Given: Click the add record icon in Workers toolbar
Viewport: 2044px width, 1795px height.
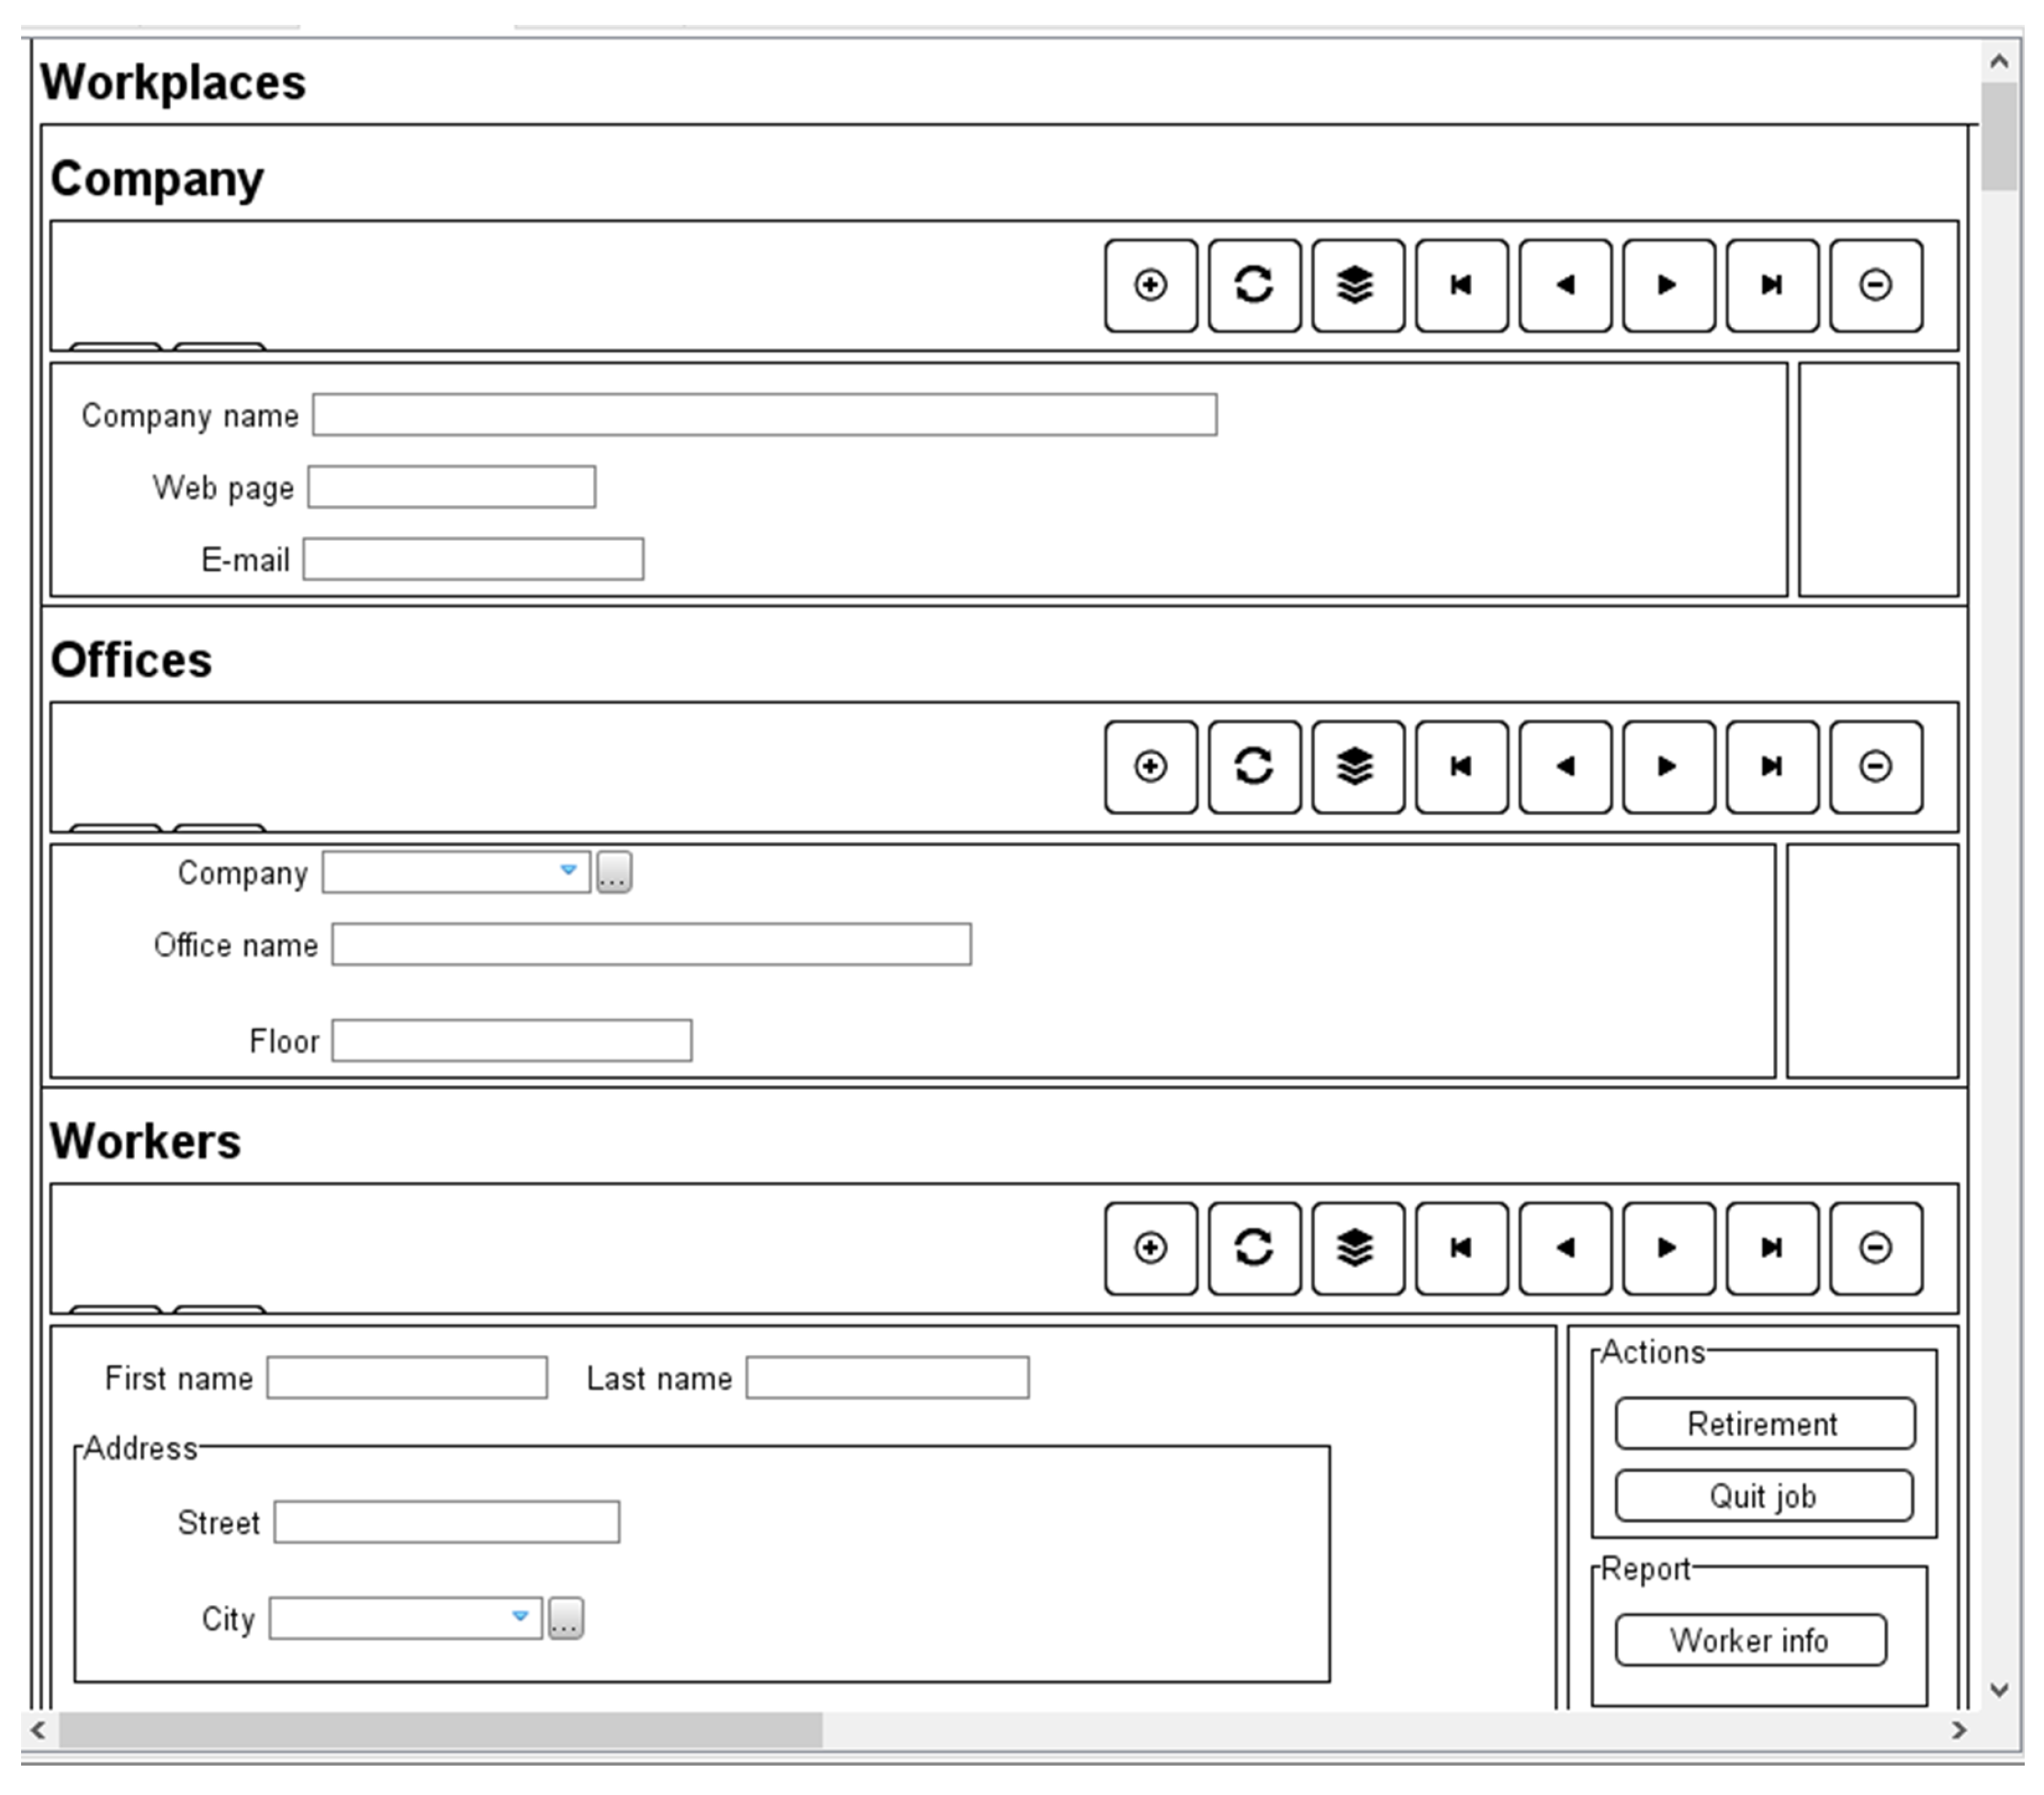Looking at the screenshot, I should coord(1150,1248).
